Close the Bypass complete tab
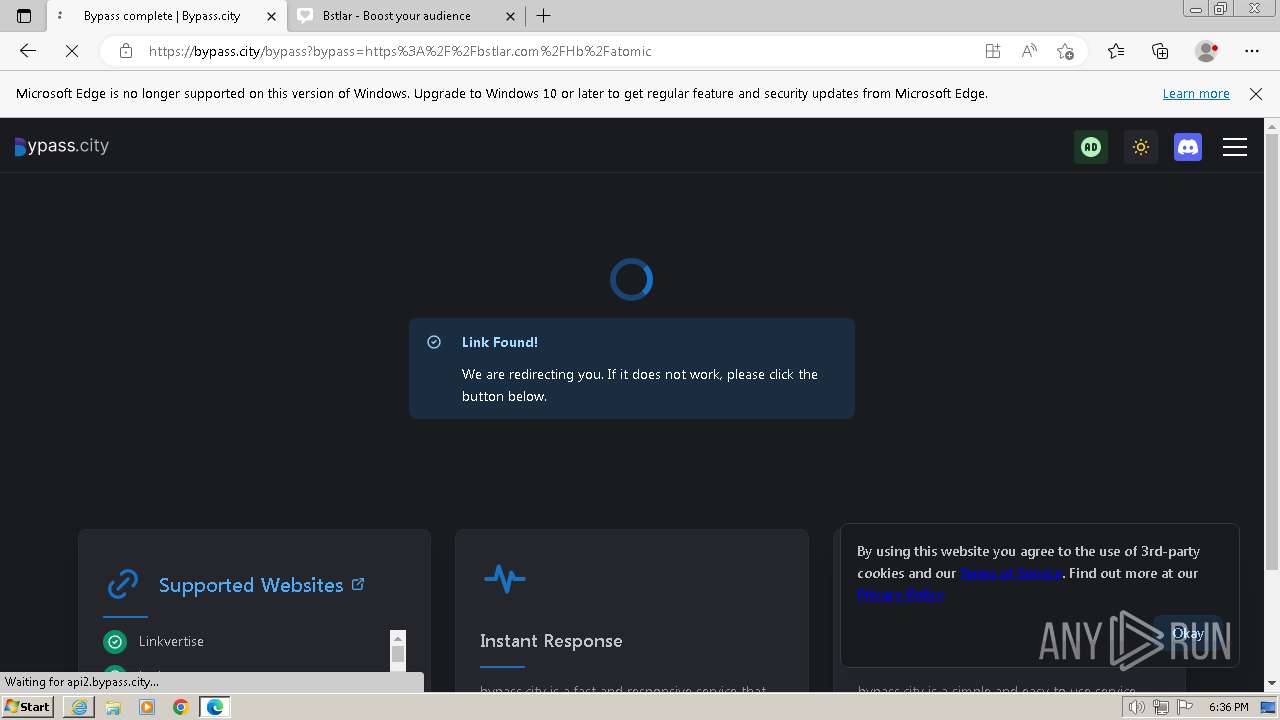This screenshot has height=720, width=1280. 271,16
